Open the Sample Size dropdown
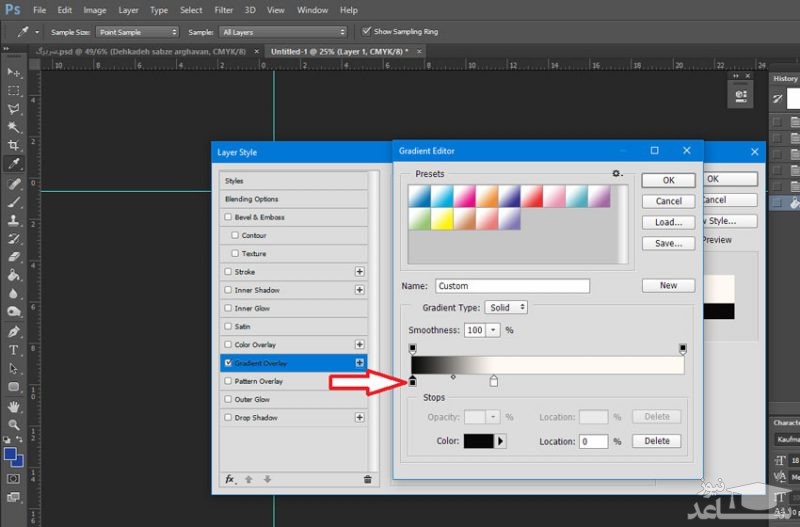 136,32
